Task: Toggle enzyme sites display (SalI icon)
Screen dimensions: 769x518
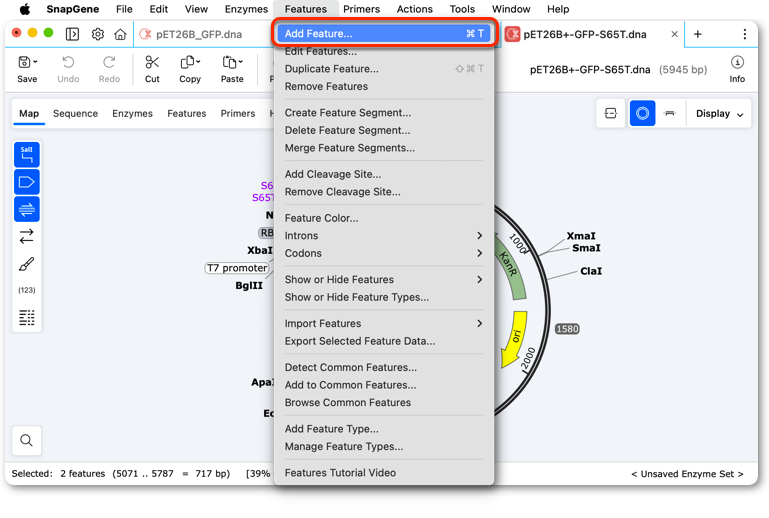Action: click(x=26, y=155)
